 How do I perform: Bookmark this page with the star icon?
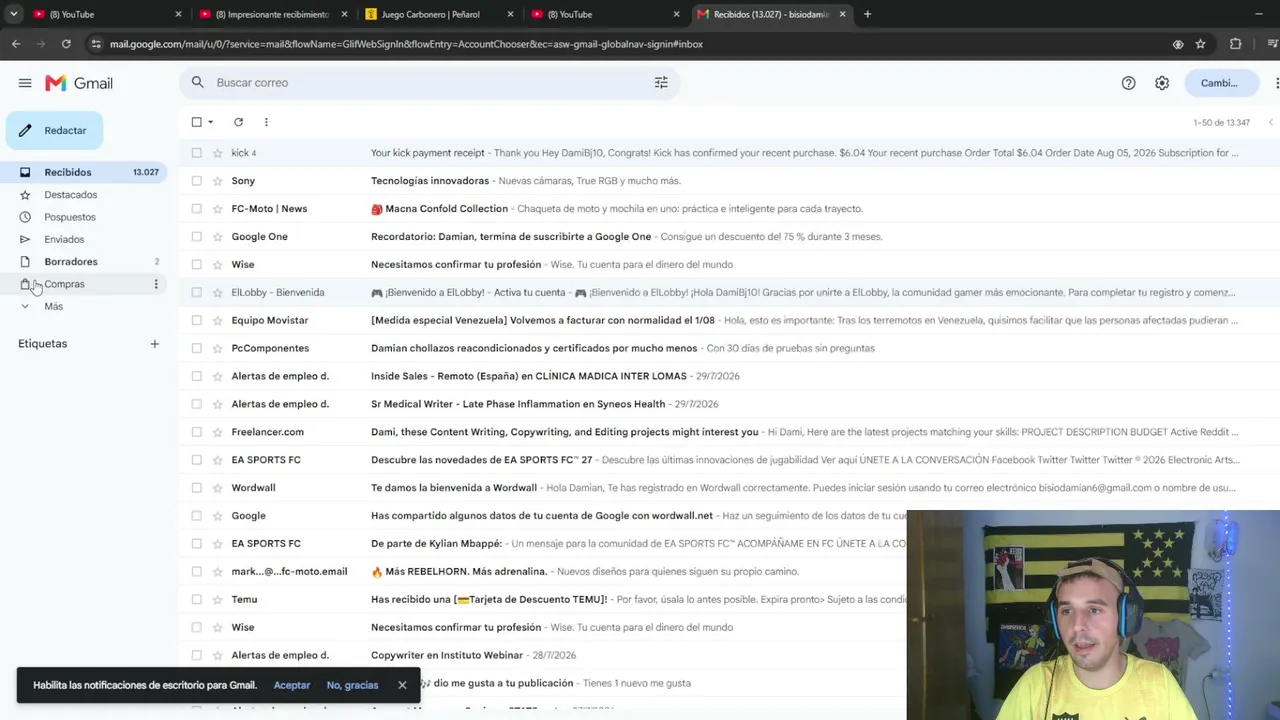[x=1200, y=44]
